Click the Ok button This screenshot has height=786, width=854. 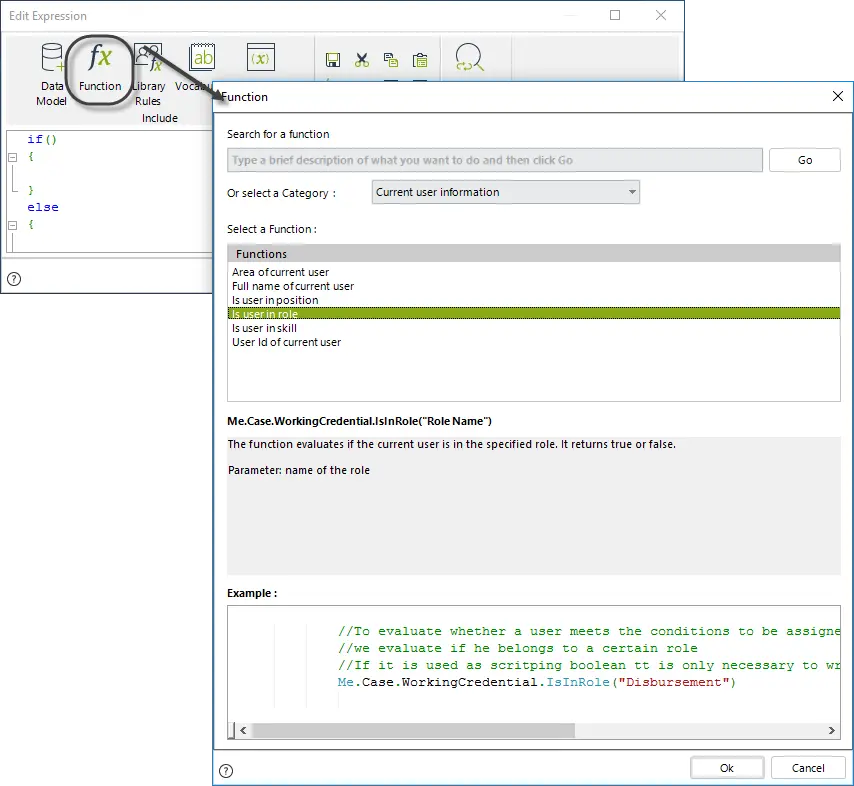(727, 768)
